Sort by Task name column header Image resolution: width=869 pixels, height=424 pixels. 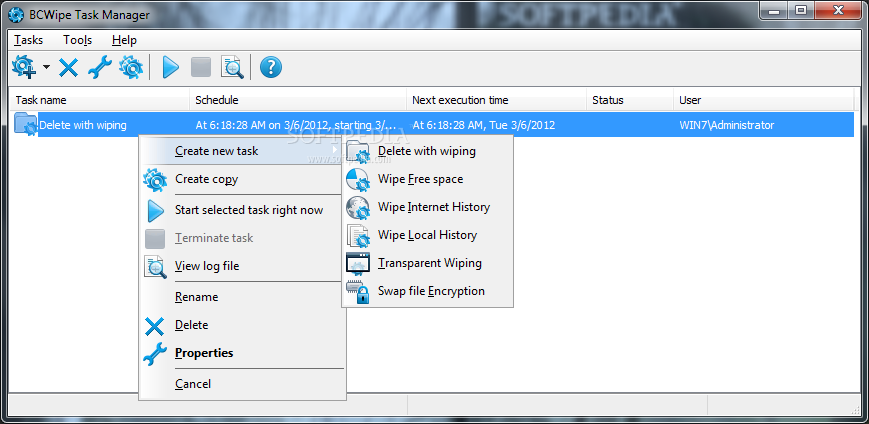[x=100, y=100]
